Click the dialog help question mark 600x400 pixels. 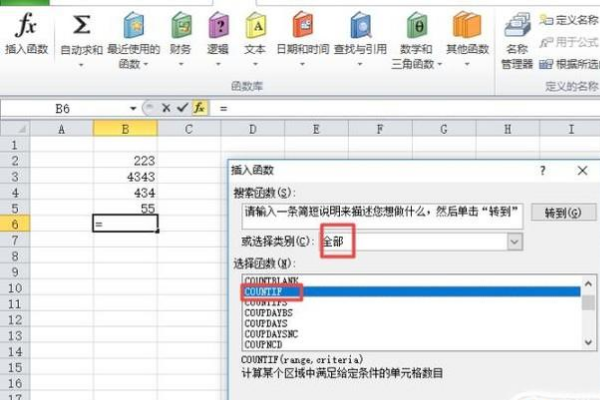pos(542,170)
